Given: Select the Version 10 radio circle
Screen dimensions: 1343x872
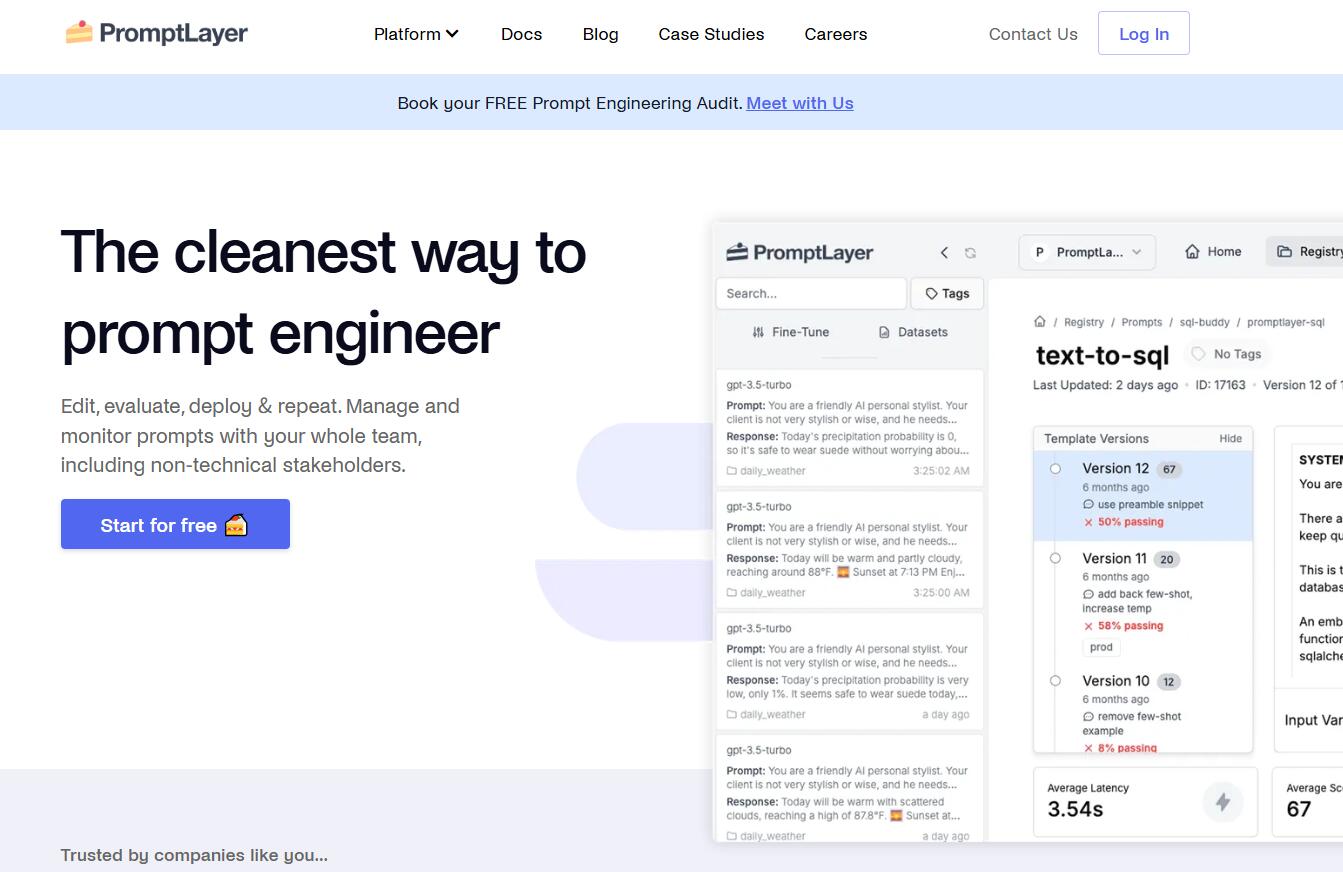Looking at the screenshot, I should click(x=1055, y=680).
